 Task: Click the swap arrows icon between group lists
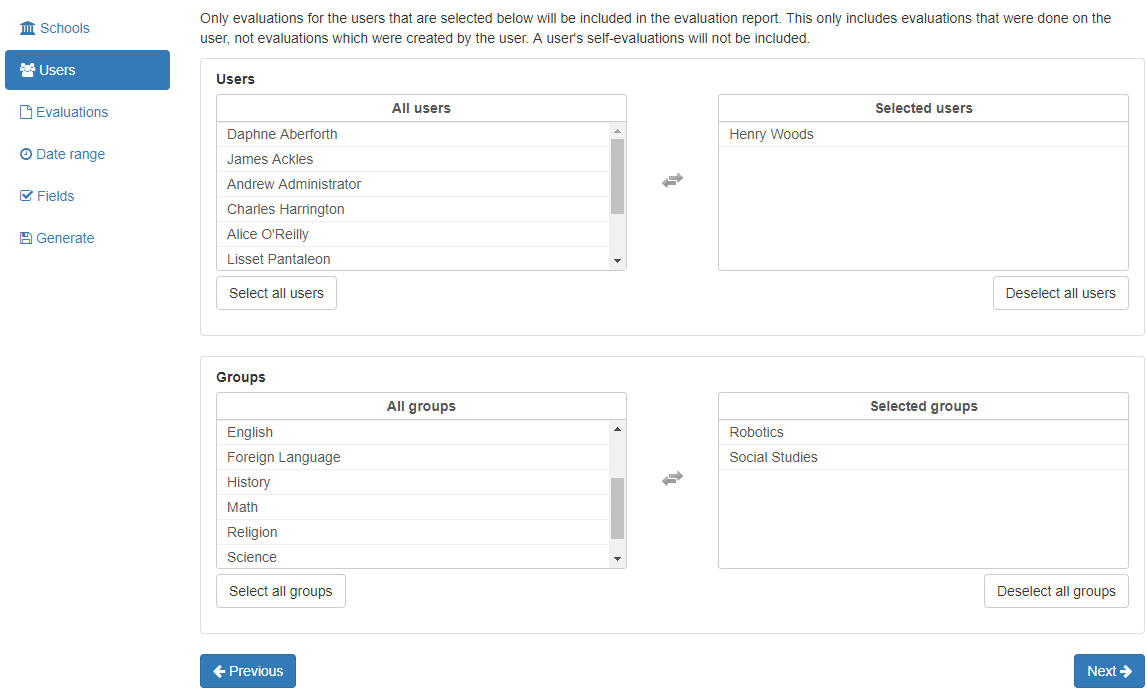click(x=672, y=478)
